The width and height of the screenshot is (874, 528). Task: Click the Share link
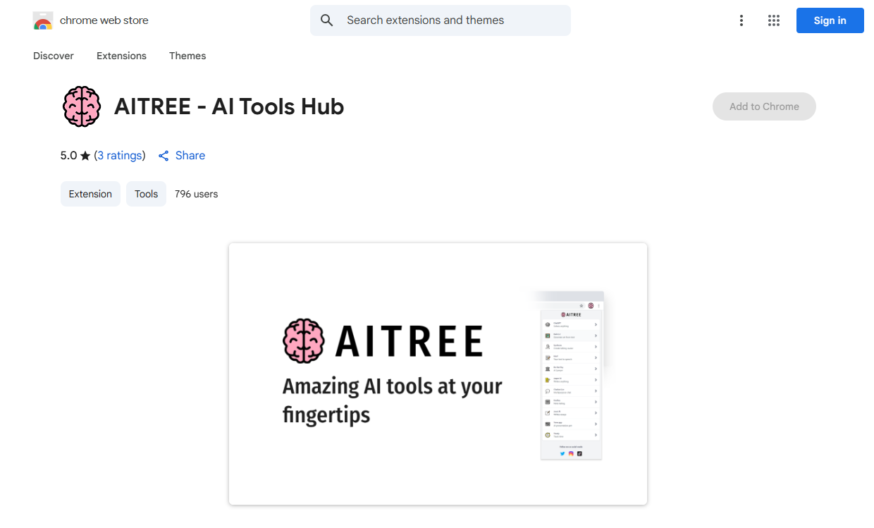pos(190,156)
